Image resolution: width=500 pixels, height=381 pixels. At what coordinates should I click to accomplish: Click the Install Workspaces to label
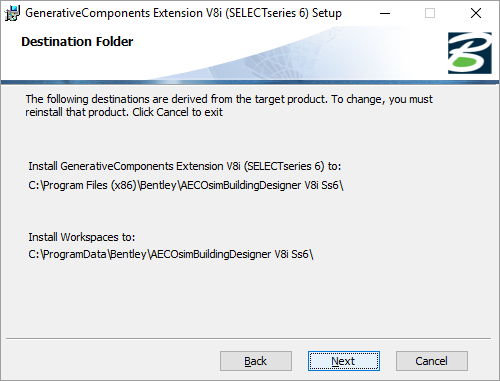point(82,237)
